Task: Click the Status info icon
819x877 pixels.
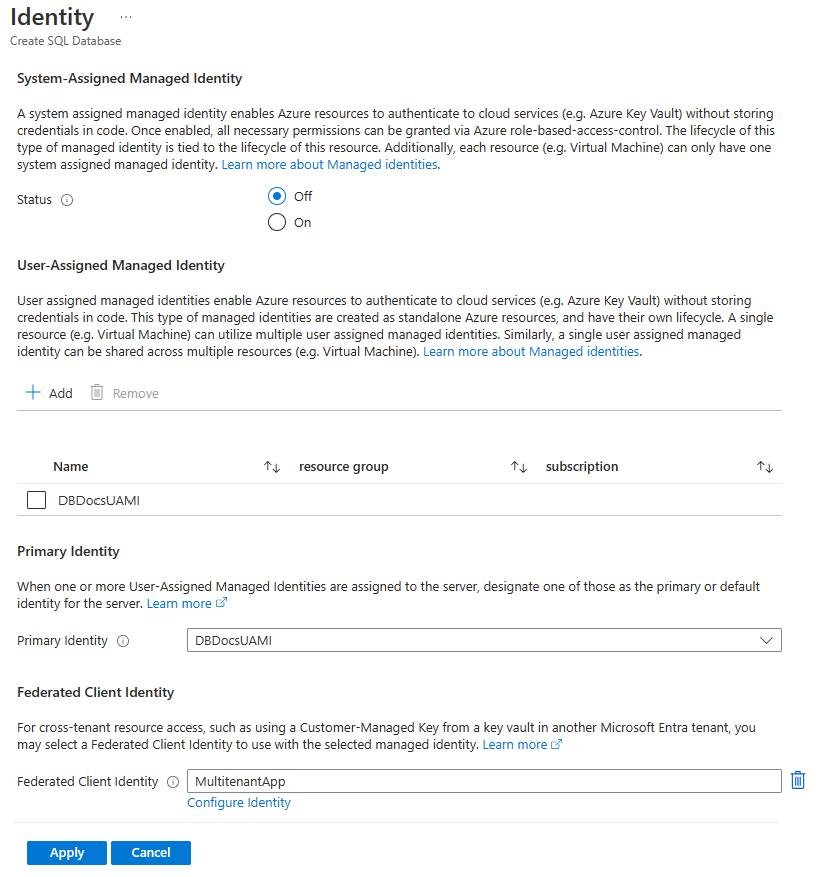Action: tap(67, 200)
